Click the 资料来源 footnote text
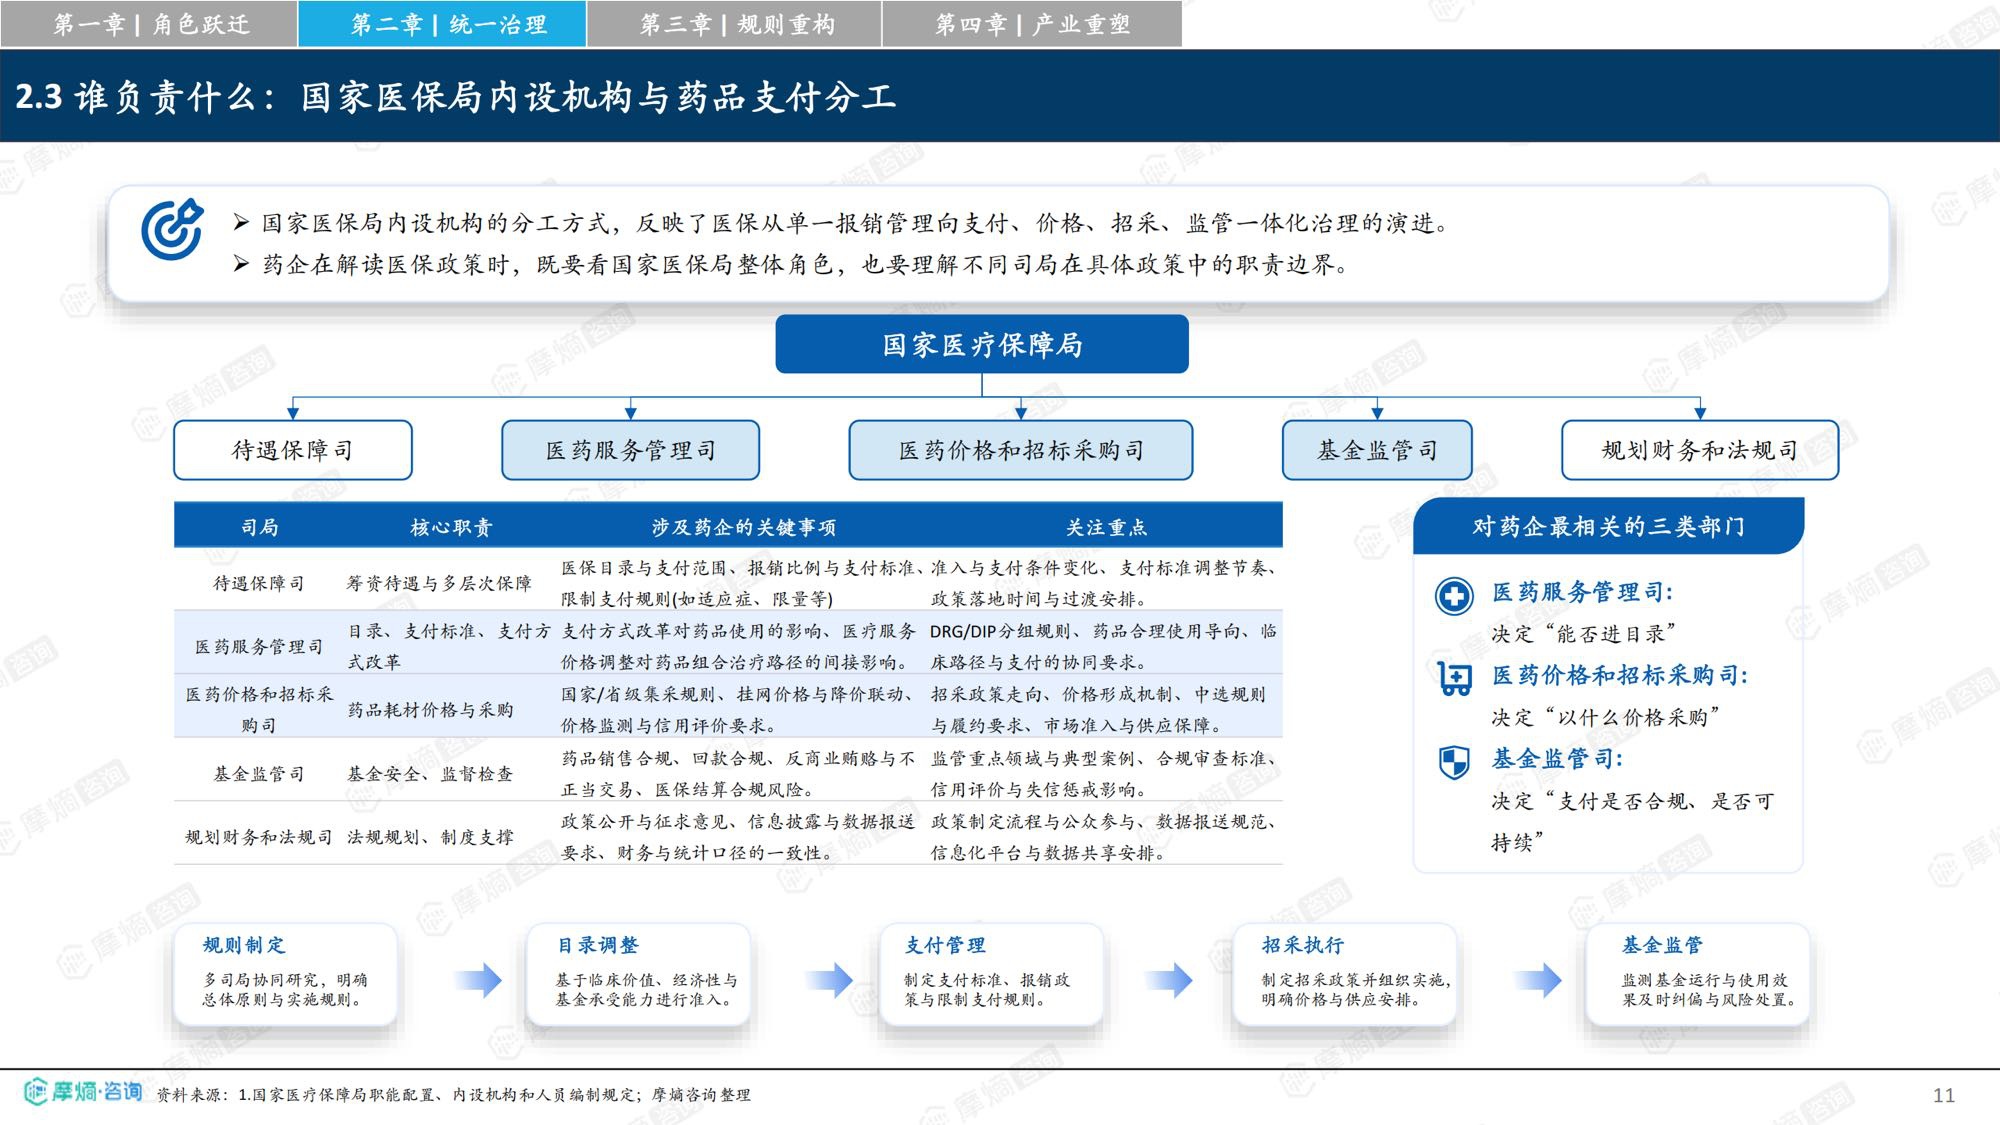 pyautogui.click(x=453, y=1095)
